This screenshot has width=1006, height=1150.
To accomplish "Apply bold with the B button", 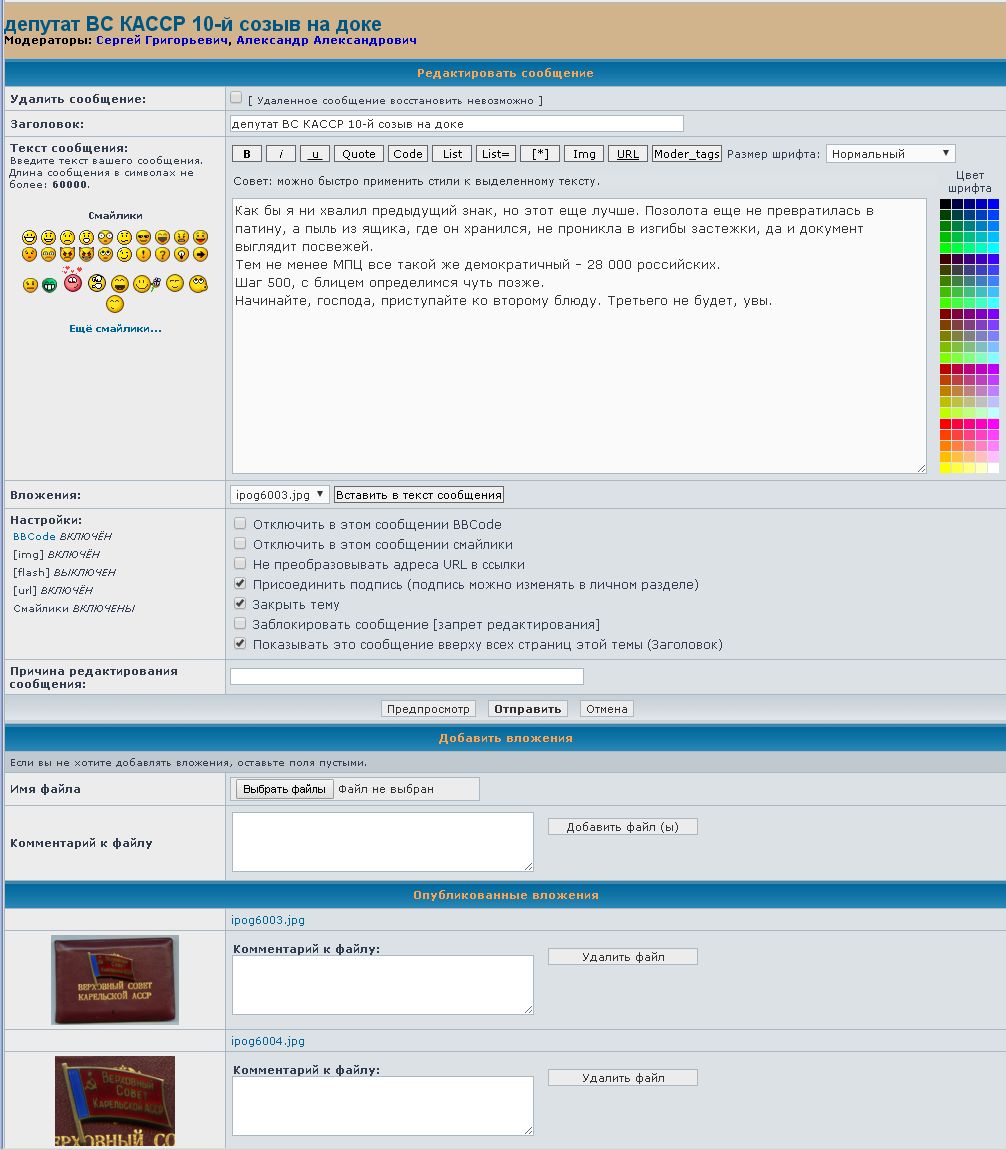I will point(247,154).
